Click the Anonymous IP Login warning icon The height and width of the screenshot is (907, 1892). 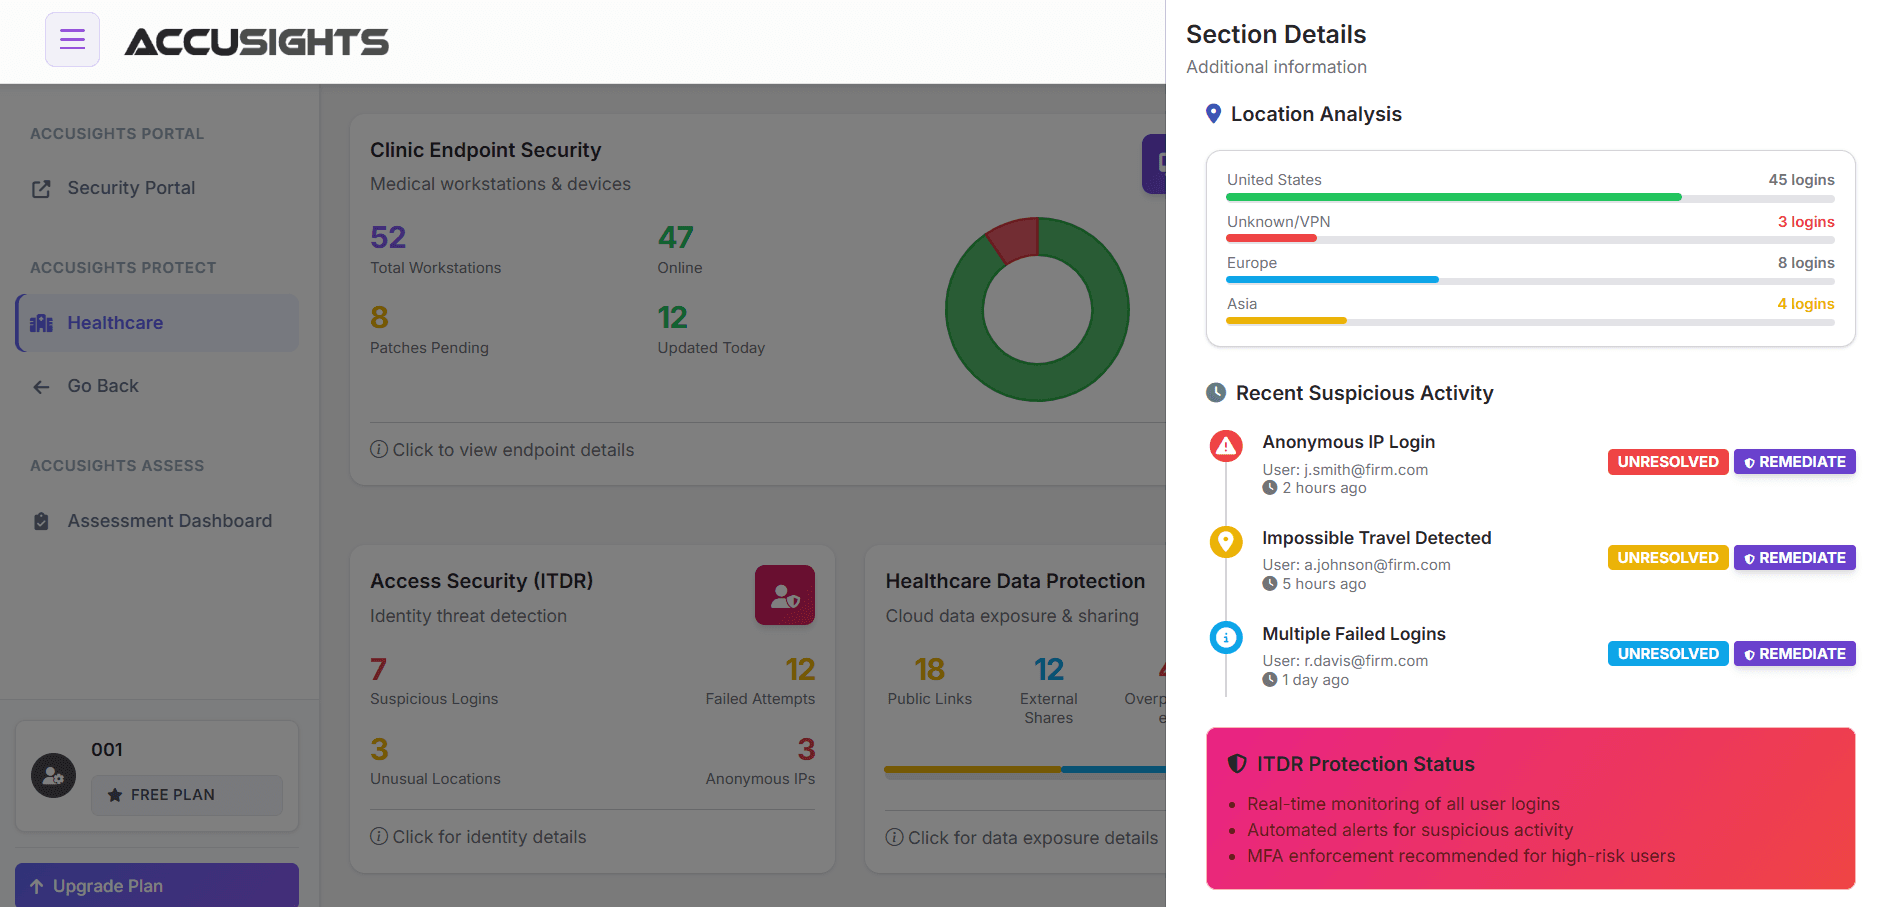(1225, 446)
